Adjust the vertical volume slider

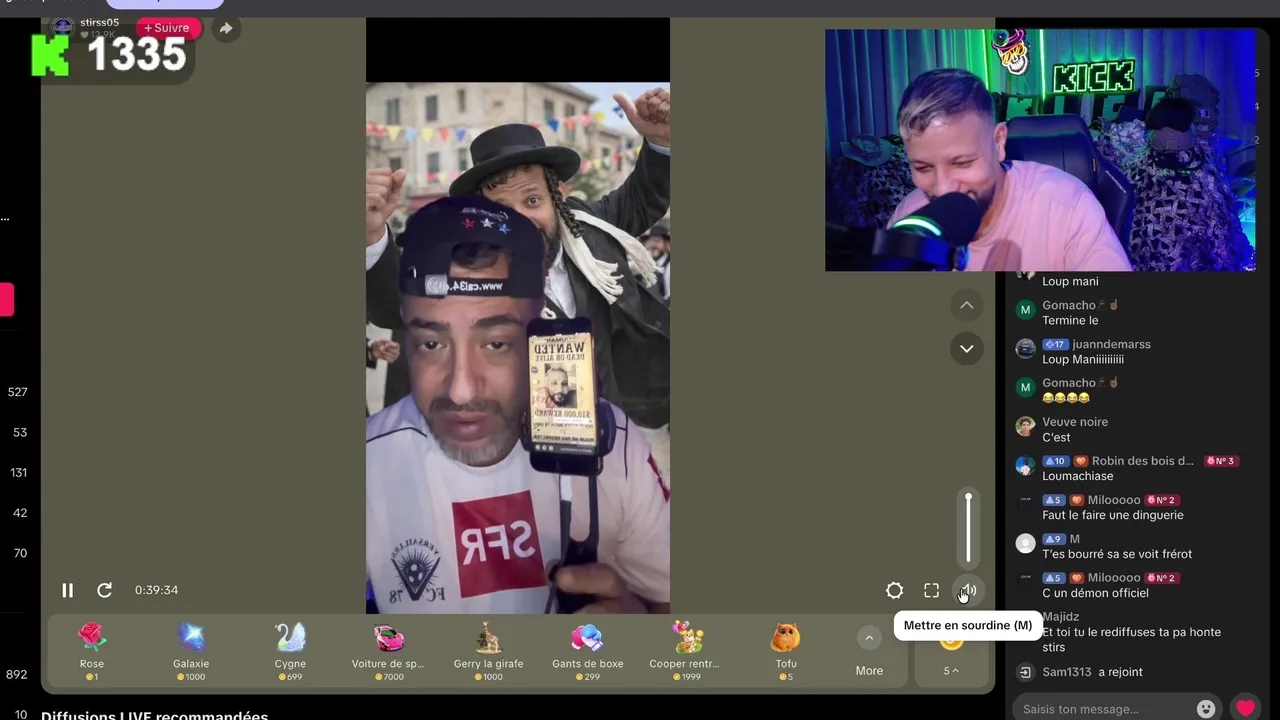[x=968, y=528]
